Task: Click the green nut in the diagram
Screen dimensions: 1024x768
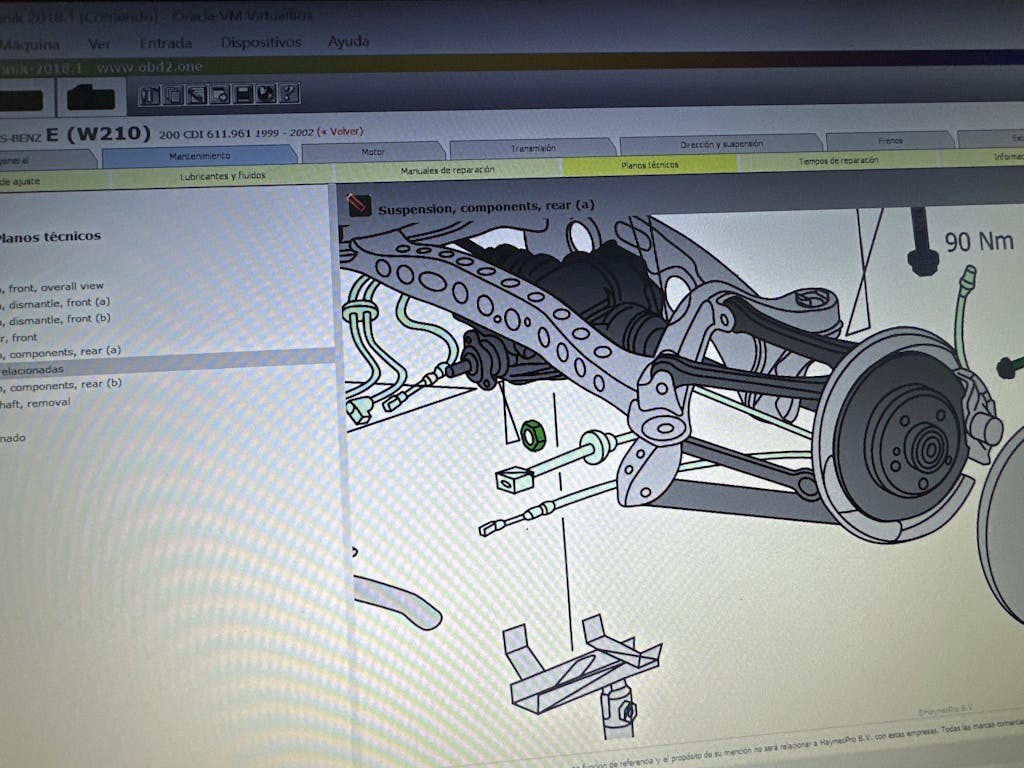Action: (532, 433)
